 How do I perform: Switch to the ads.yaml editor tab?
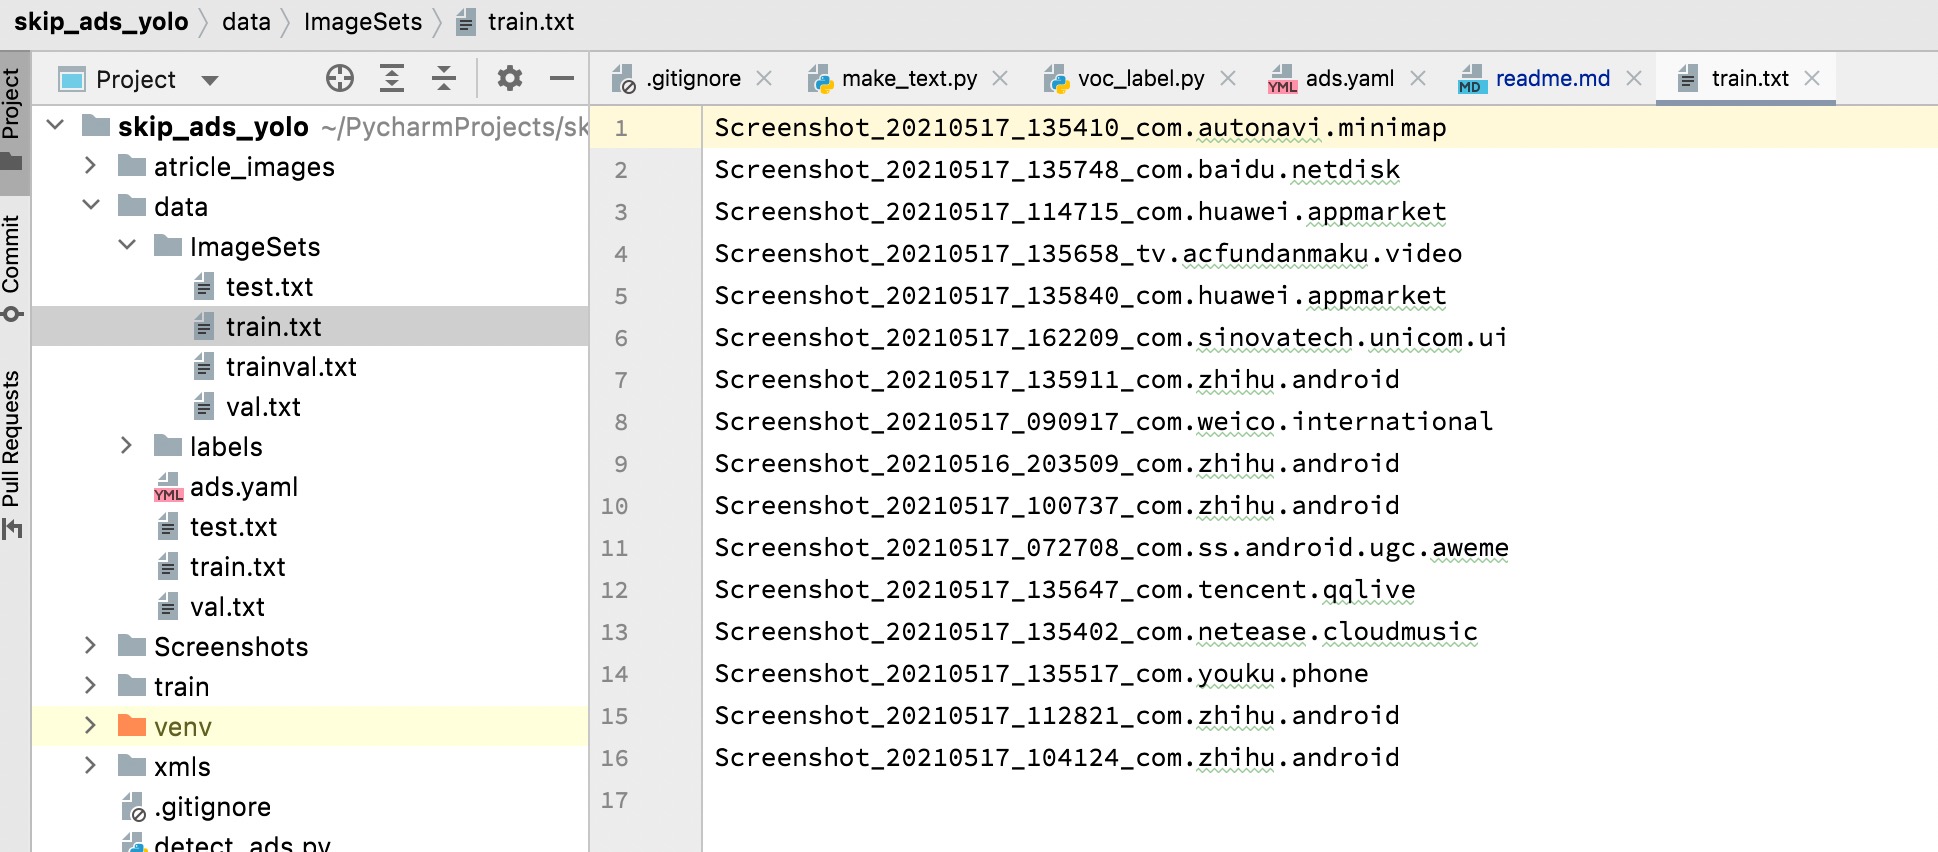pyautogui.click(x=1349, y=78)
